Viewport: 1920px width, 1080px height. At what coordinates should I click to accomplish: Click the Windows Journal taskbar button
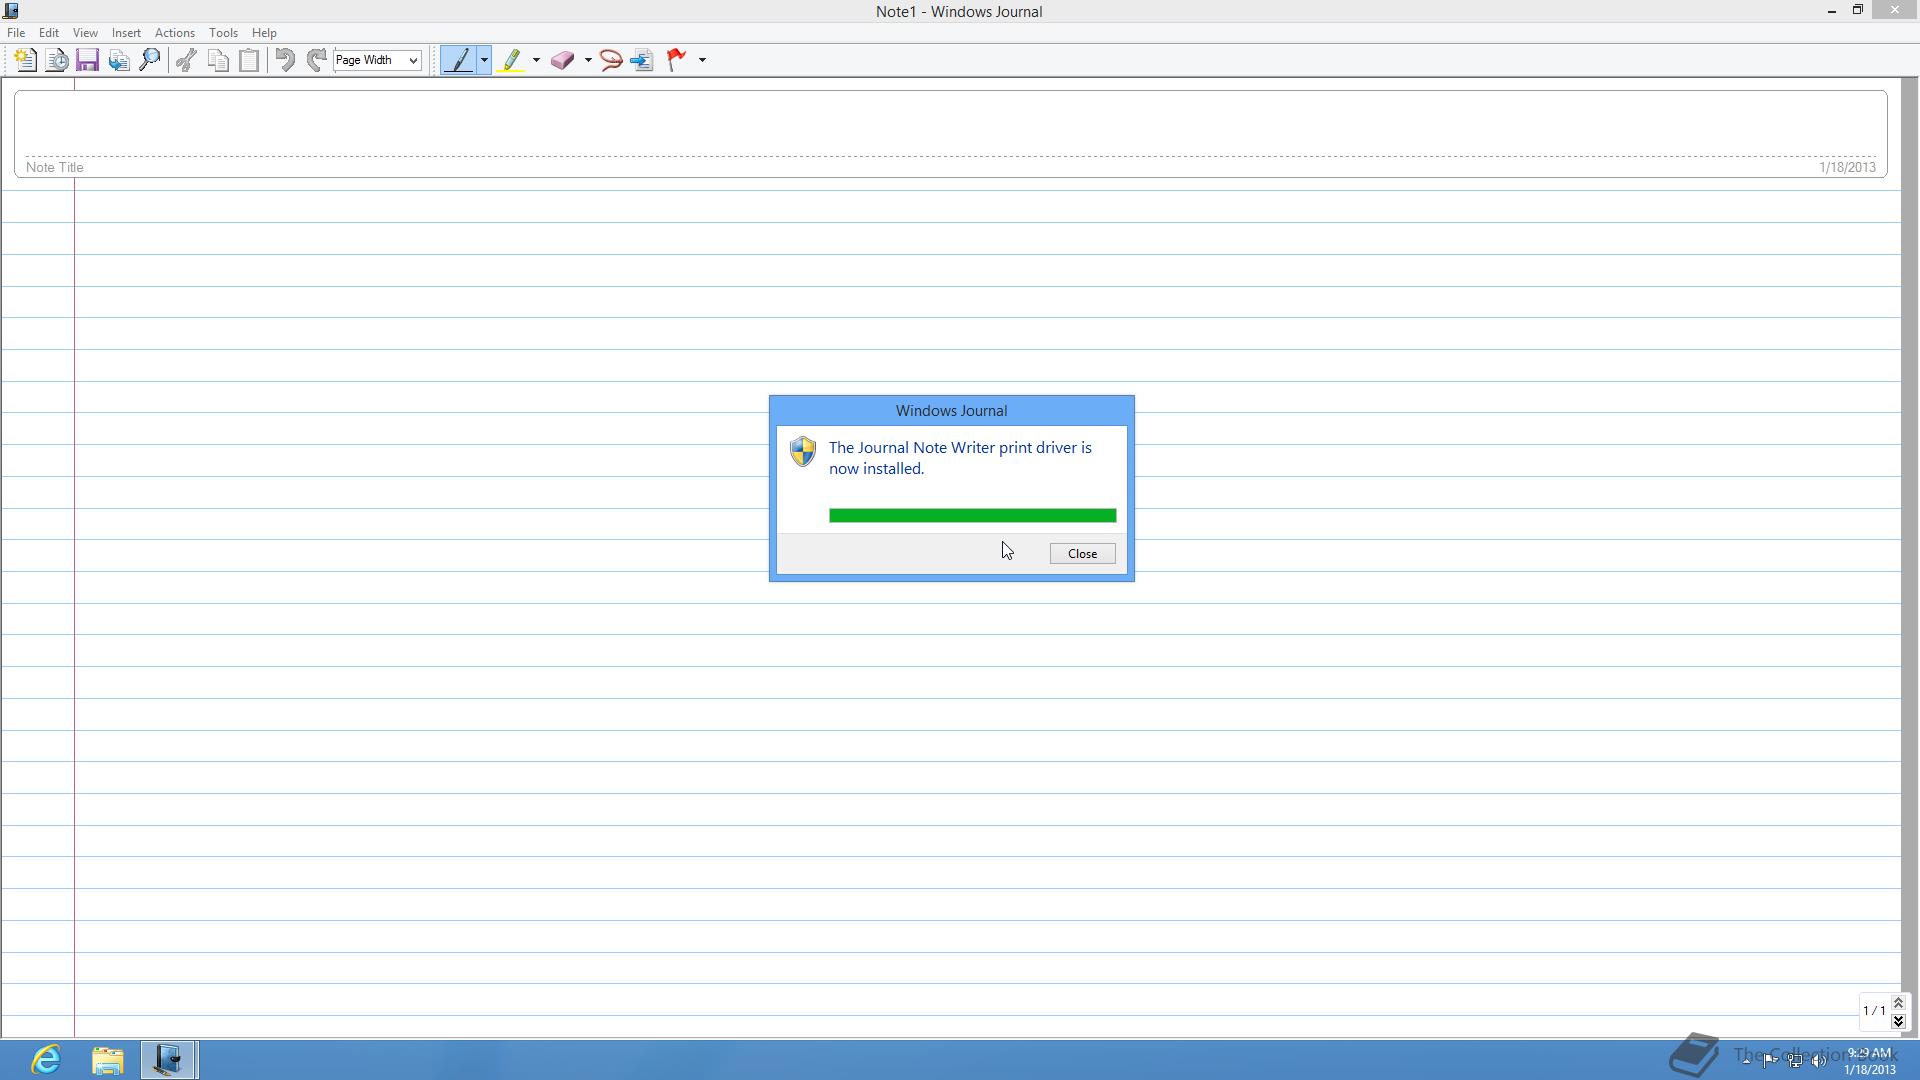coord(168,1060)
